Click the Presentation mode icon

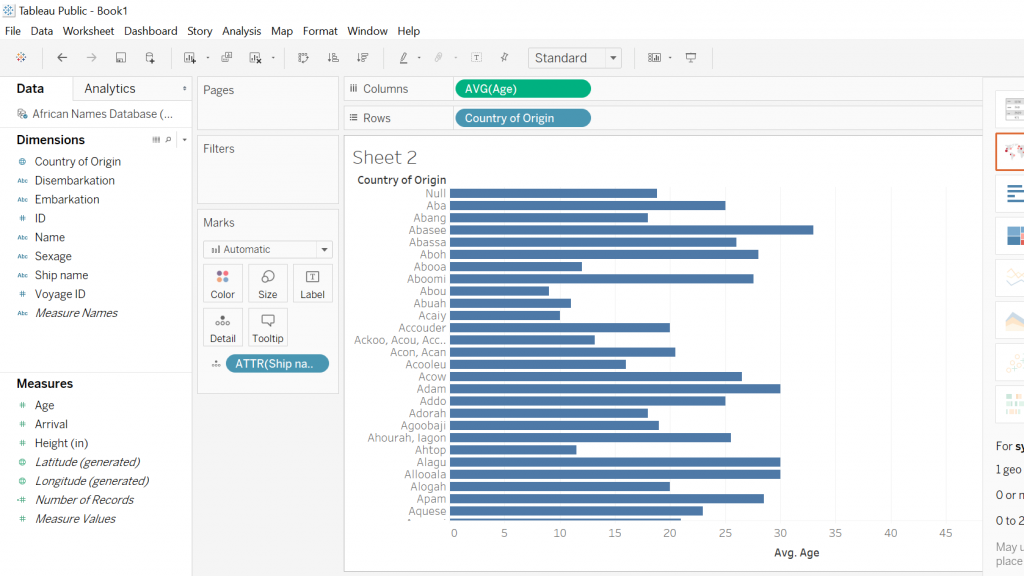coord(690,58)
